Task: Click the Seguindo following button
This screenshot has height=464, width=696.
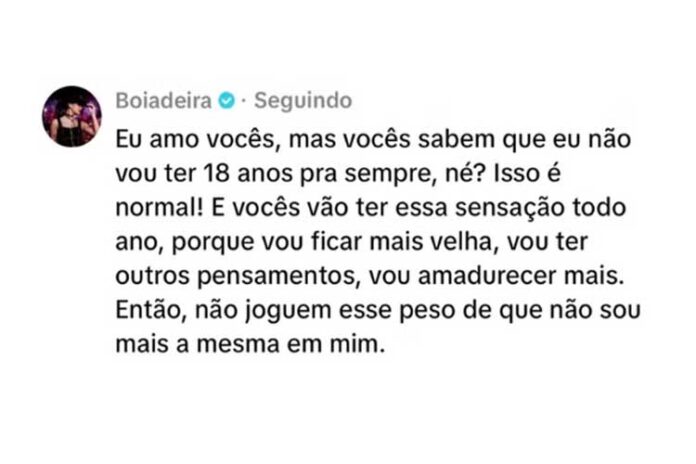Action: coord(303,101)
